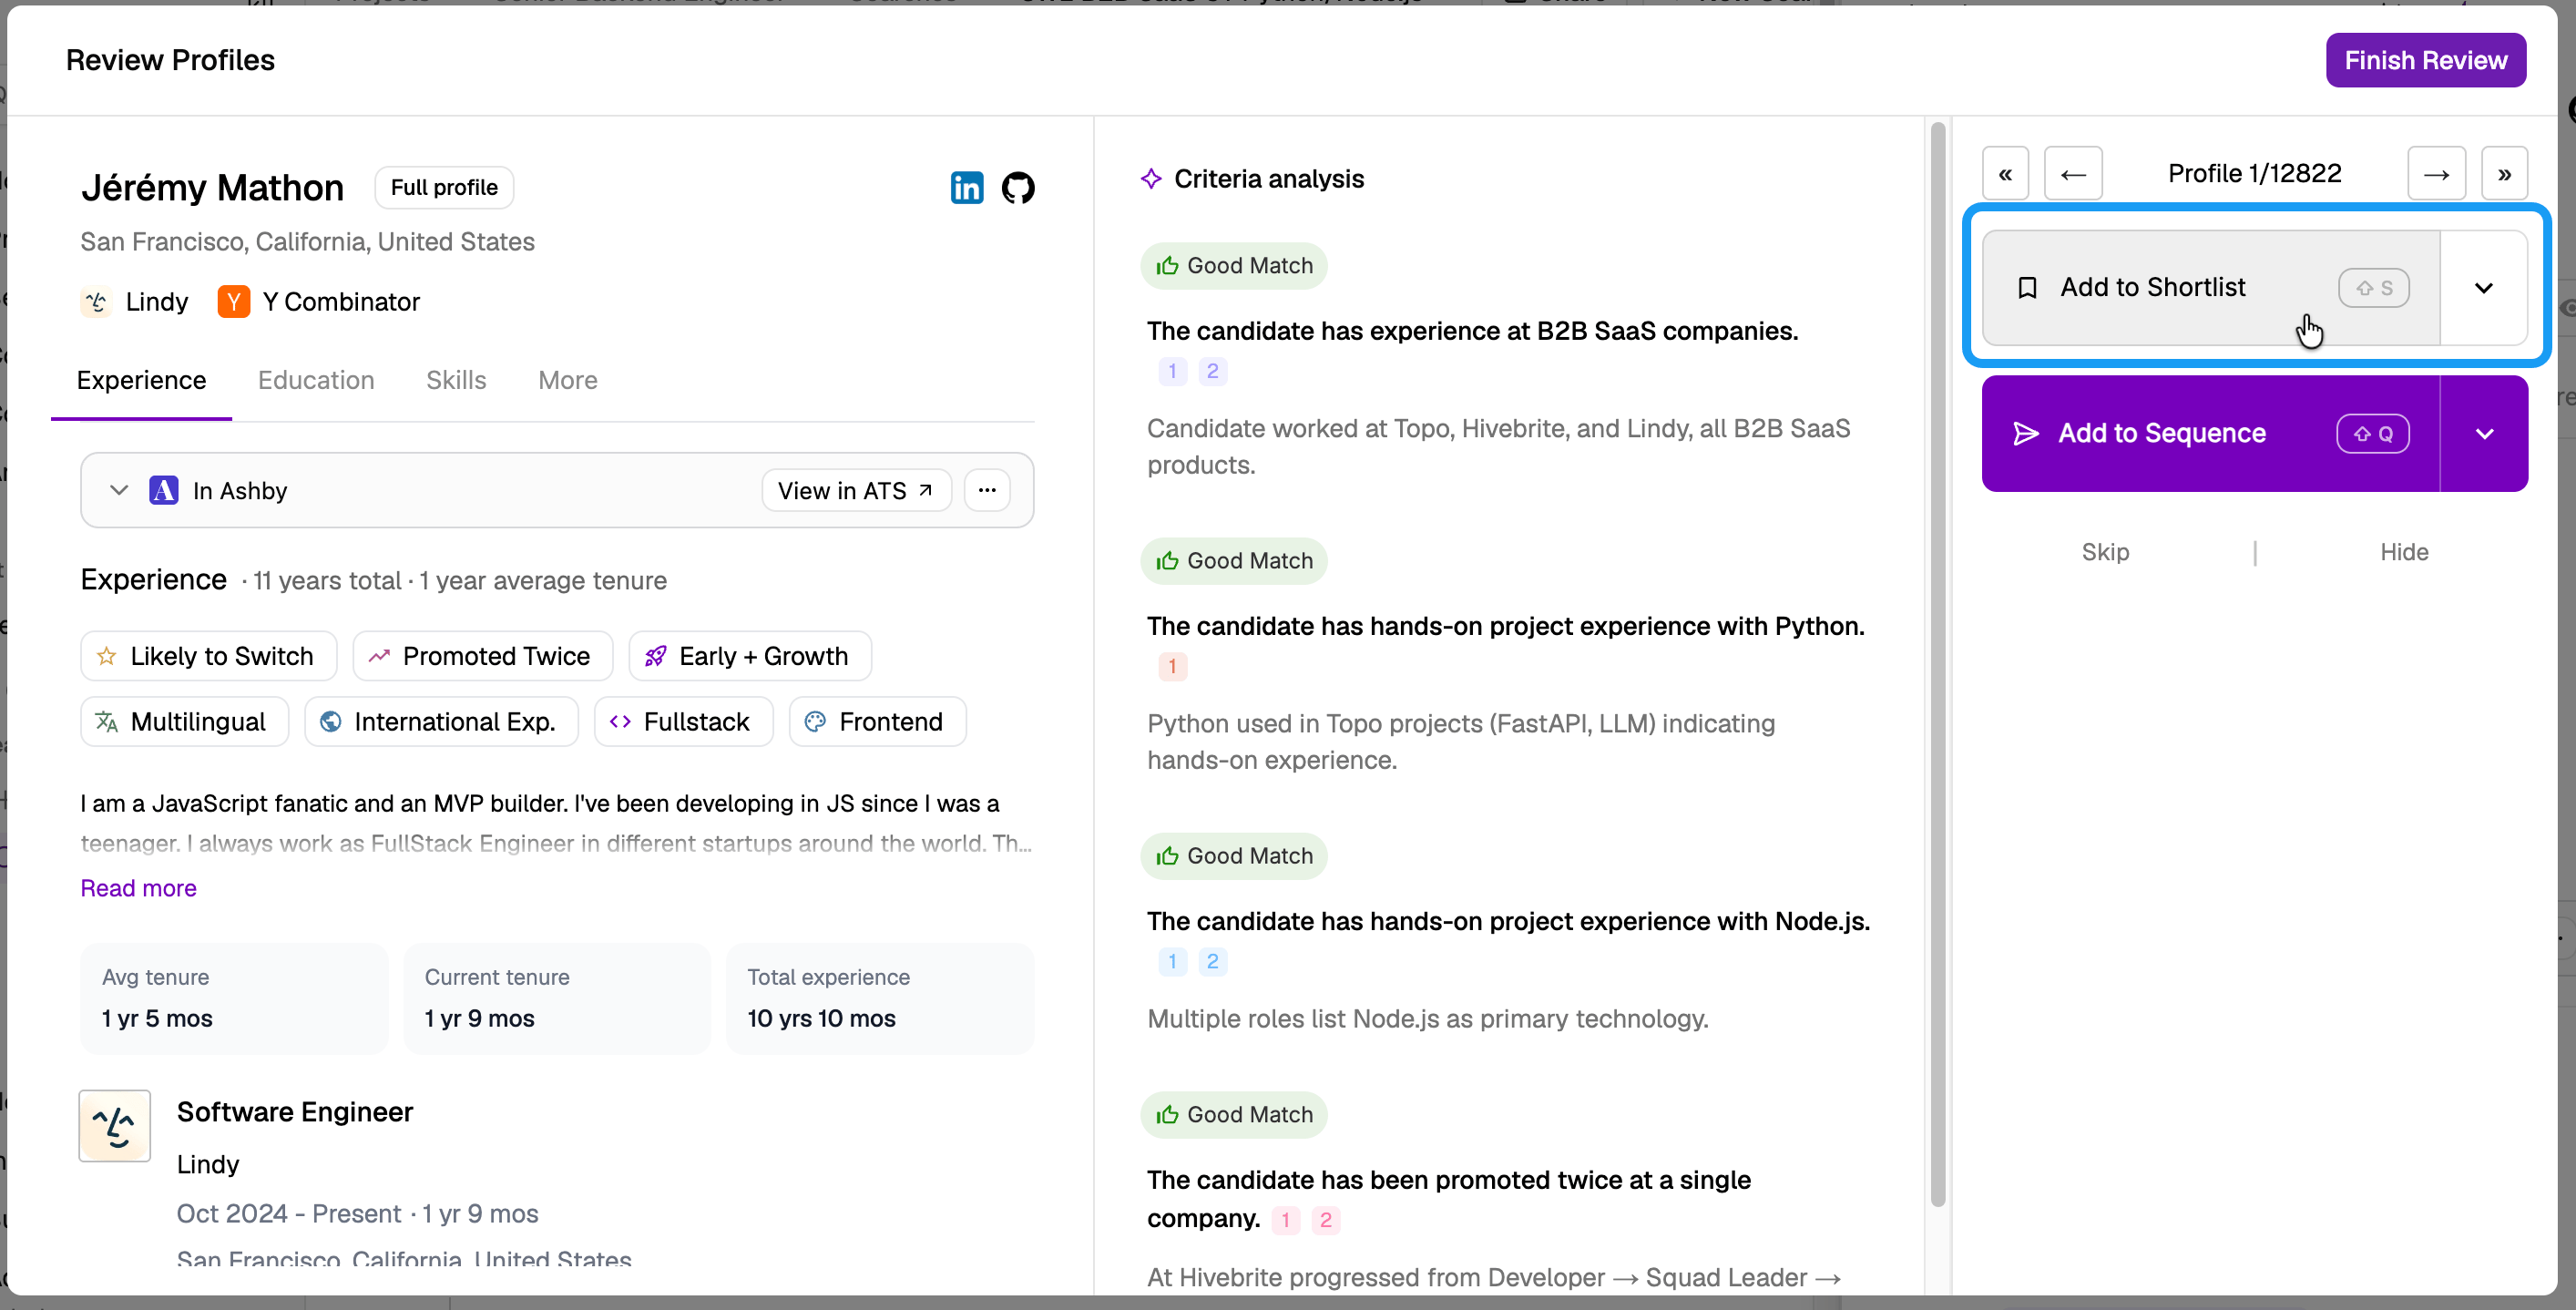Click the code brackets icon on Fullstack

pos(620,722)
